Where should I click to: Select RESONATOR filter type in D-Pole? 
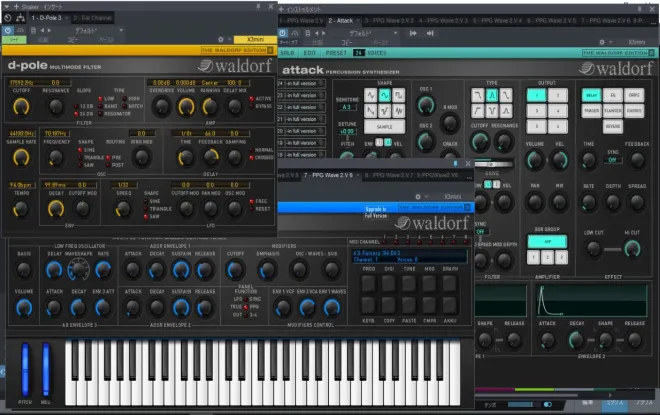coord(101,114)
